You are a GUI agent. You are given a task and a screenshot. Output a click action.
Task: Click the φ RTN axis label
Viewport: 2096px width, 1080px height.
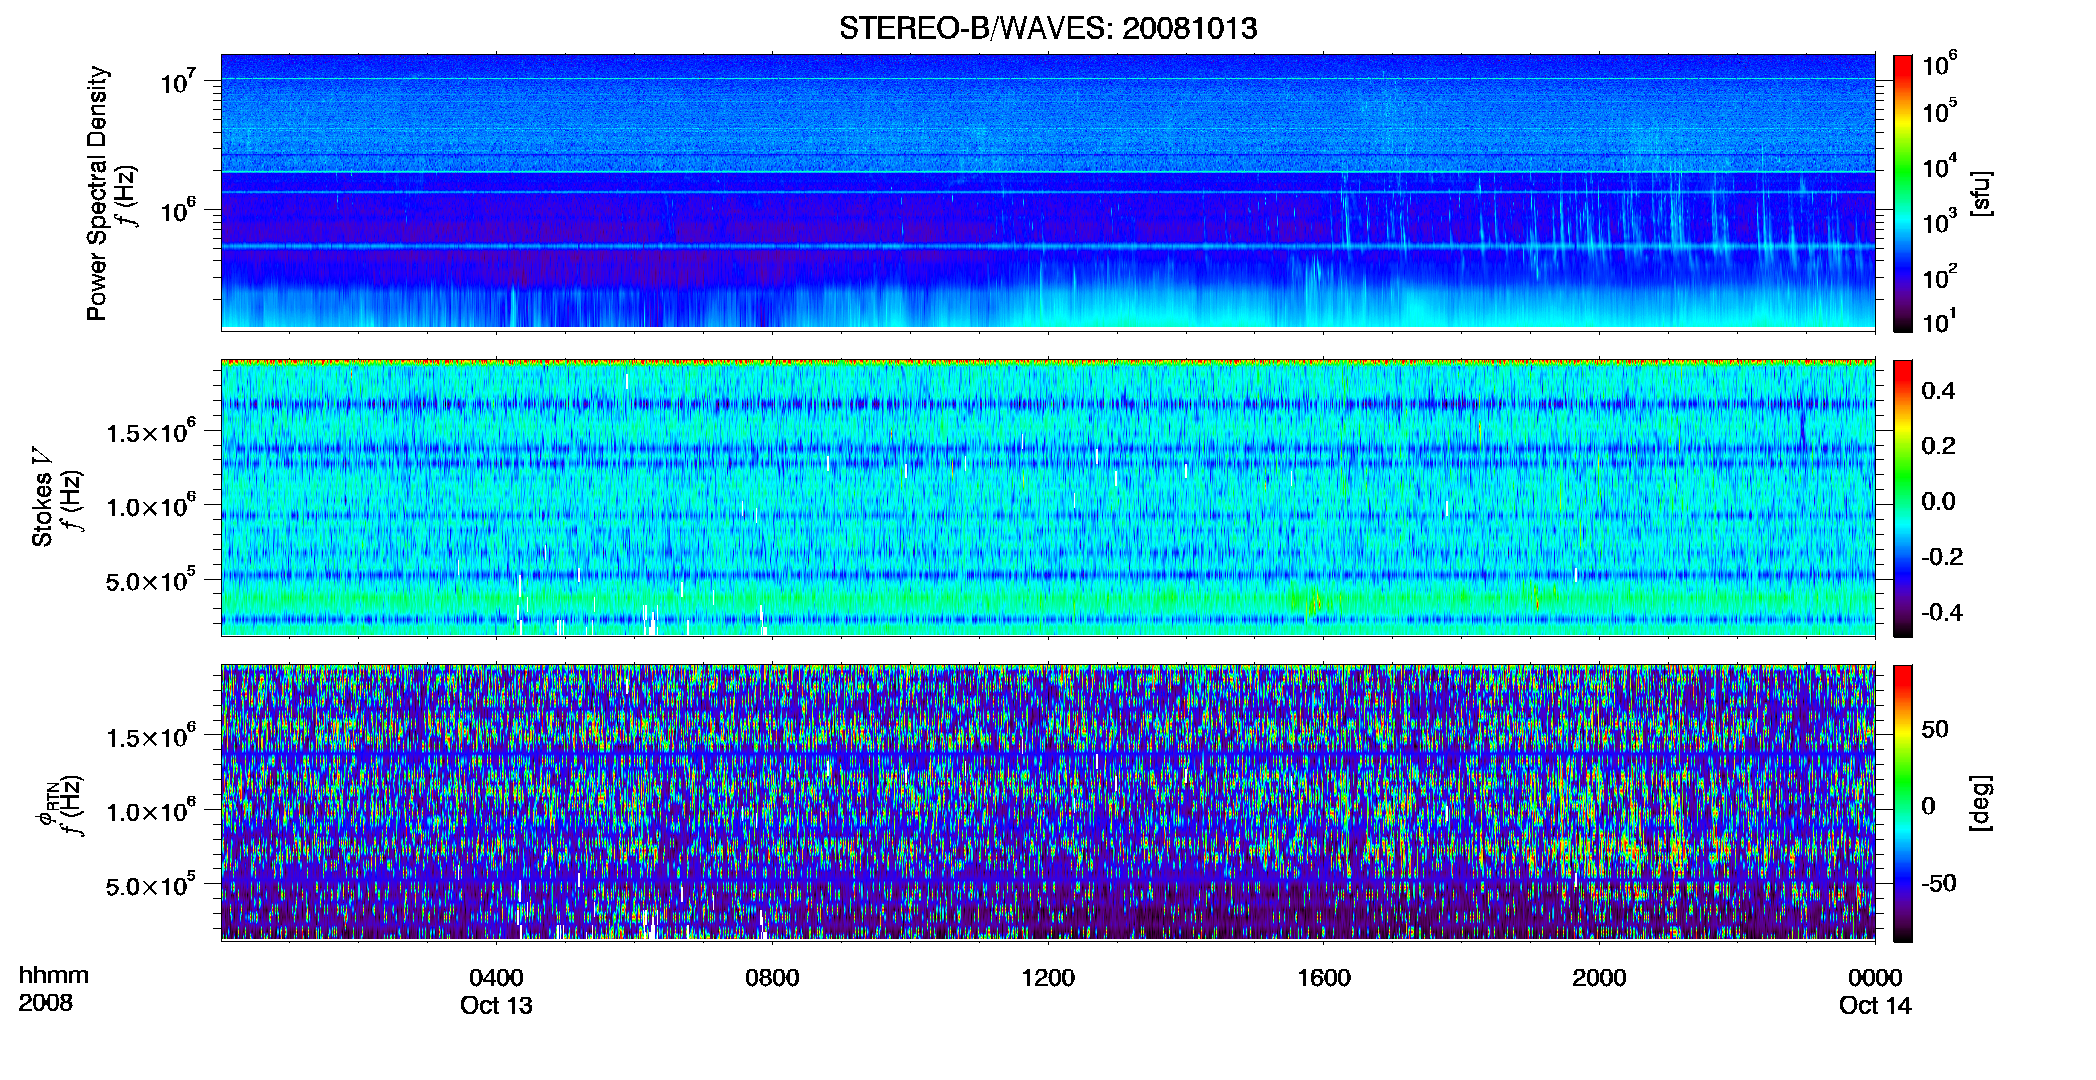46,804
